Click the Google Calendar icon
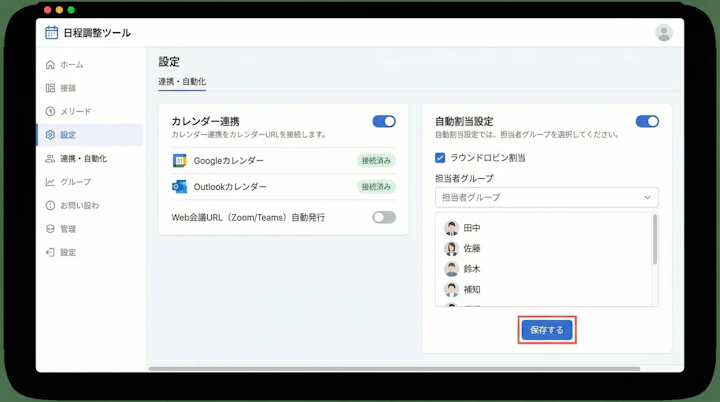Image resolution: width=720 pixels, height=402 pixels. pos(179,161)
